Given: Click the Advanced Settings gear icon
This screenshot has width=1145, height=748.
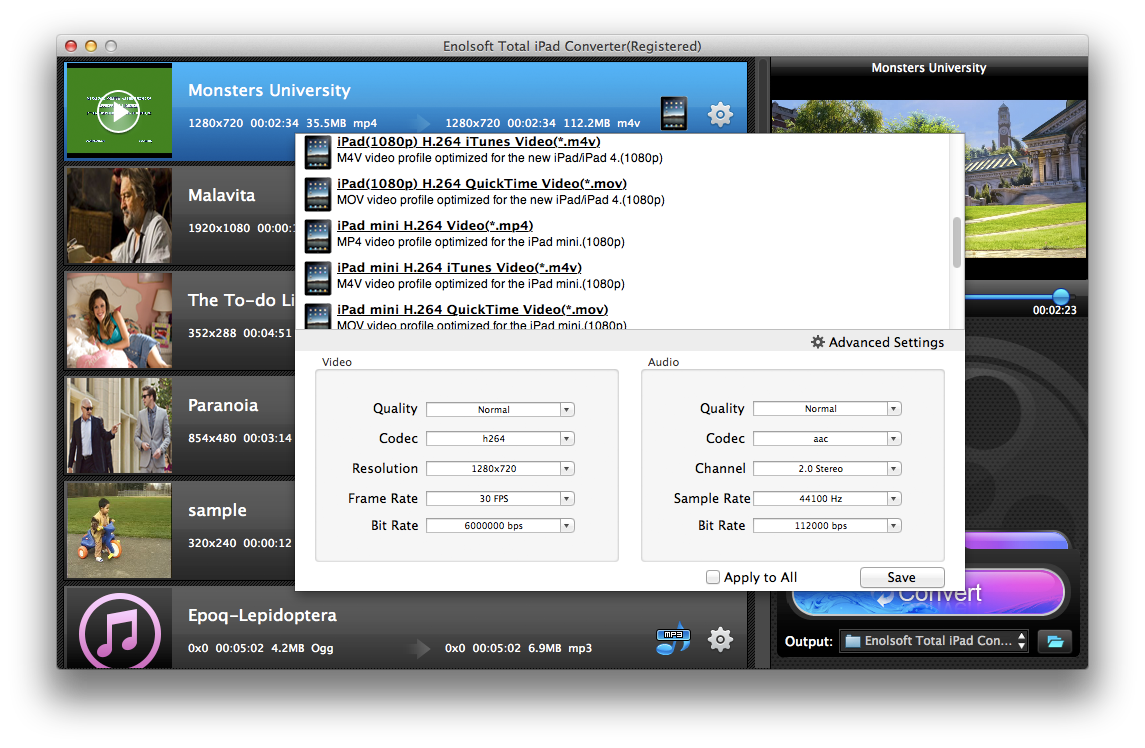Looking at the screenshot, I should pyautogui.click(x=818, y=342).
